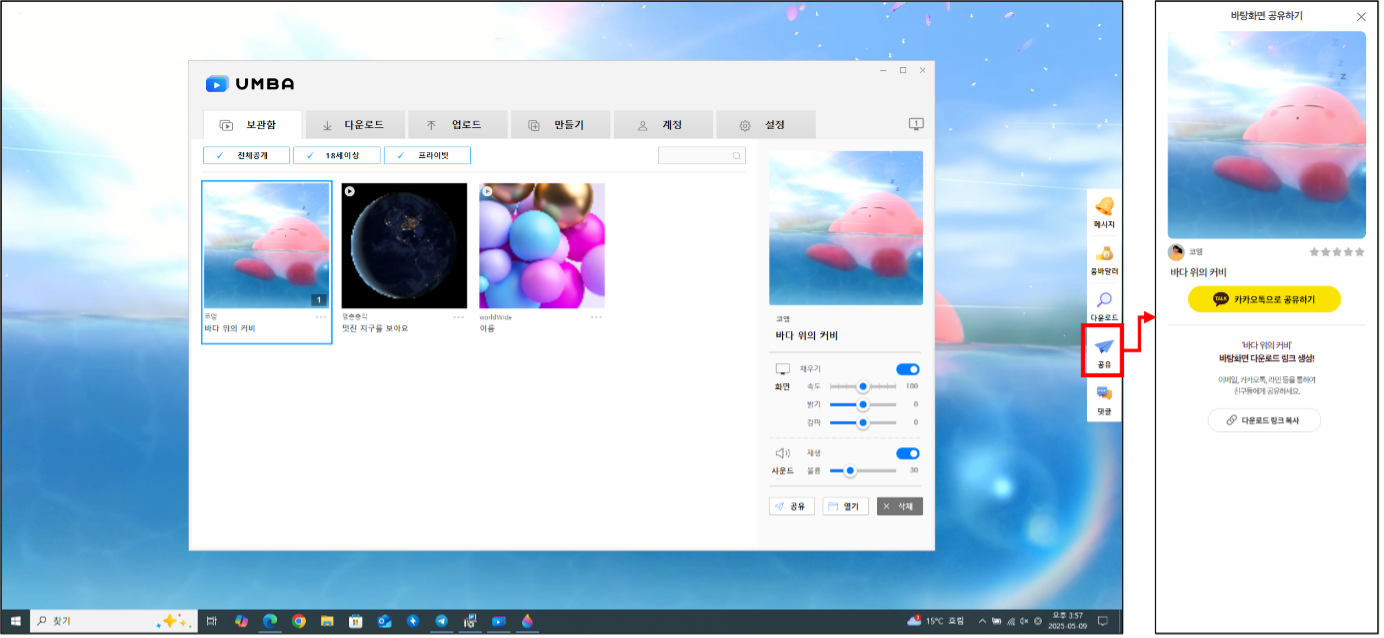
Task: Click the volume icon in system tray
Action: click(1022, 621)
